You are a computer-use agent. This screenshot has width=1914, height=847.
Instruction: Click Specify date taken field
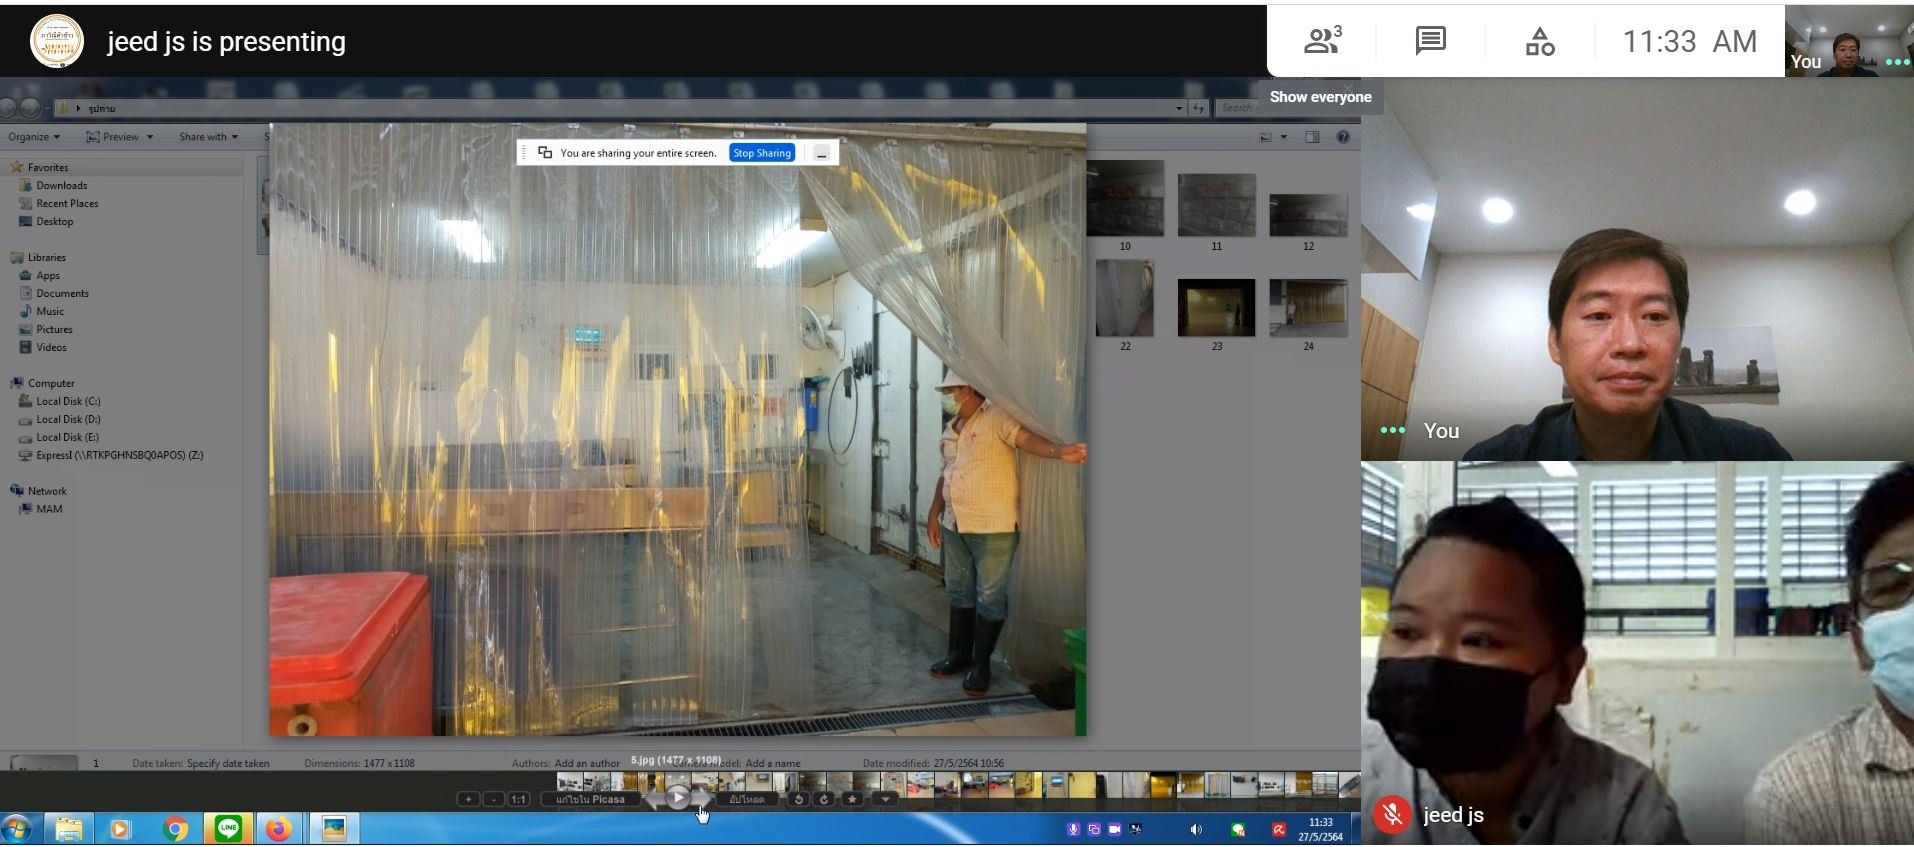point(228,764)
